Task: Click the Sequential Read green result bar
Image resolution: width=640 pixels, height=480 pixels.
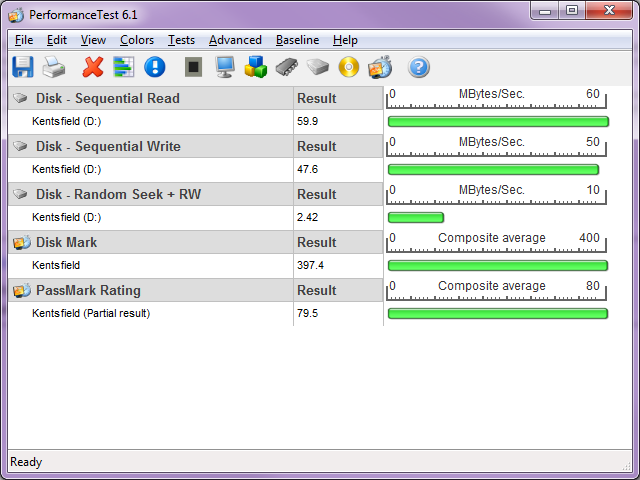Action: tap(498, 121)
